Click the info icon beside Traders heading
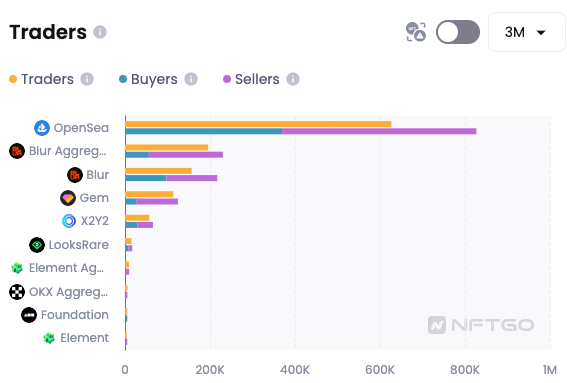The image size is (567, 383). click(x=100, y=32)
